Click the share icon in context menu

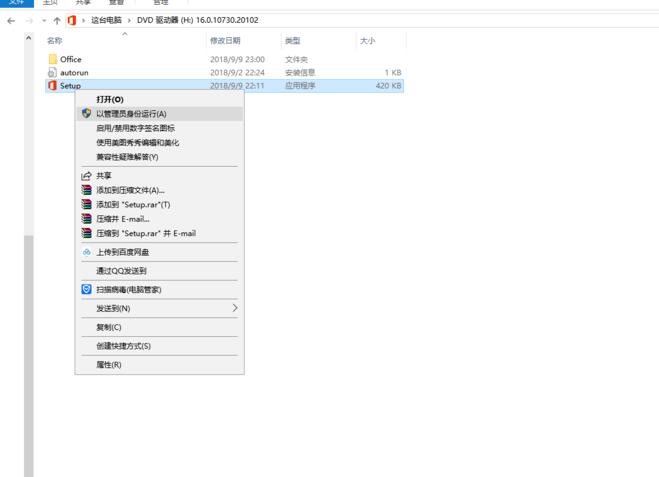pos(87,176)
